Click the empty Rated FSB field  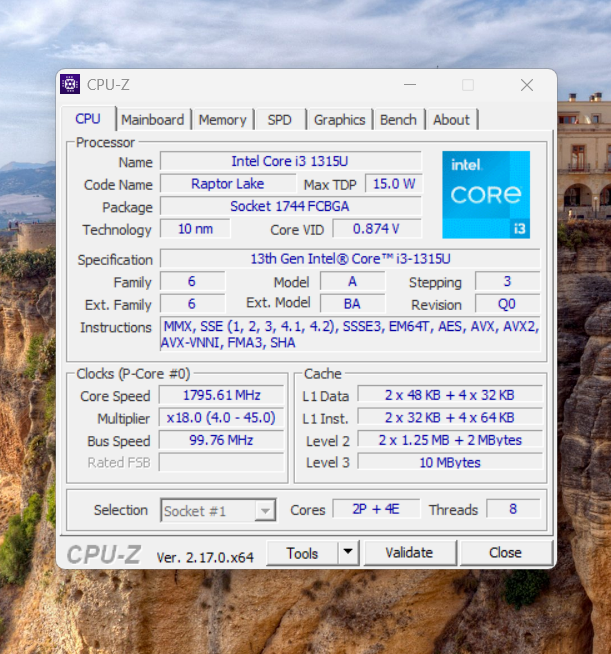tap(221, 463)
